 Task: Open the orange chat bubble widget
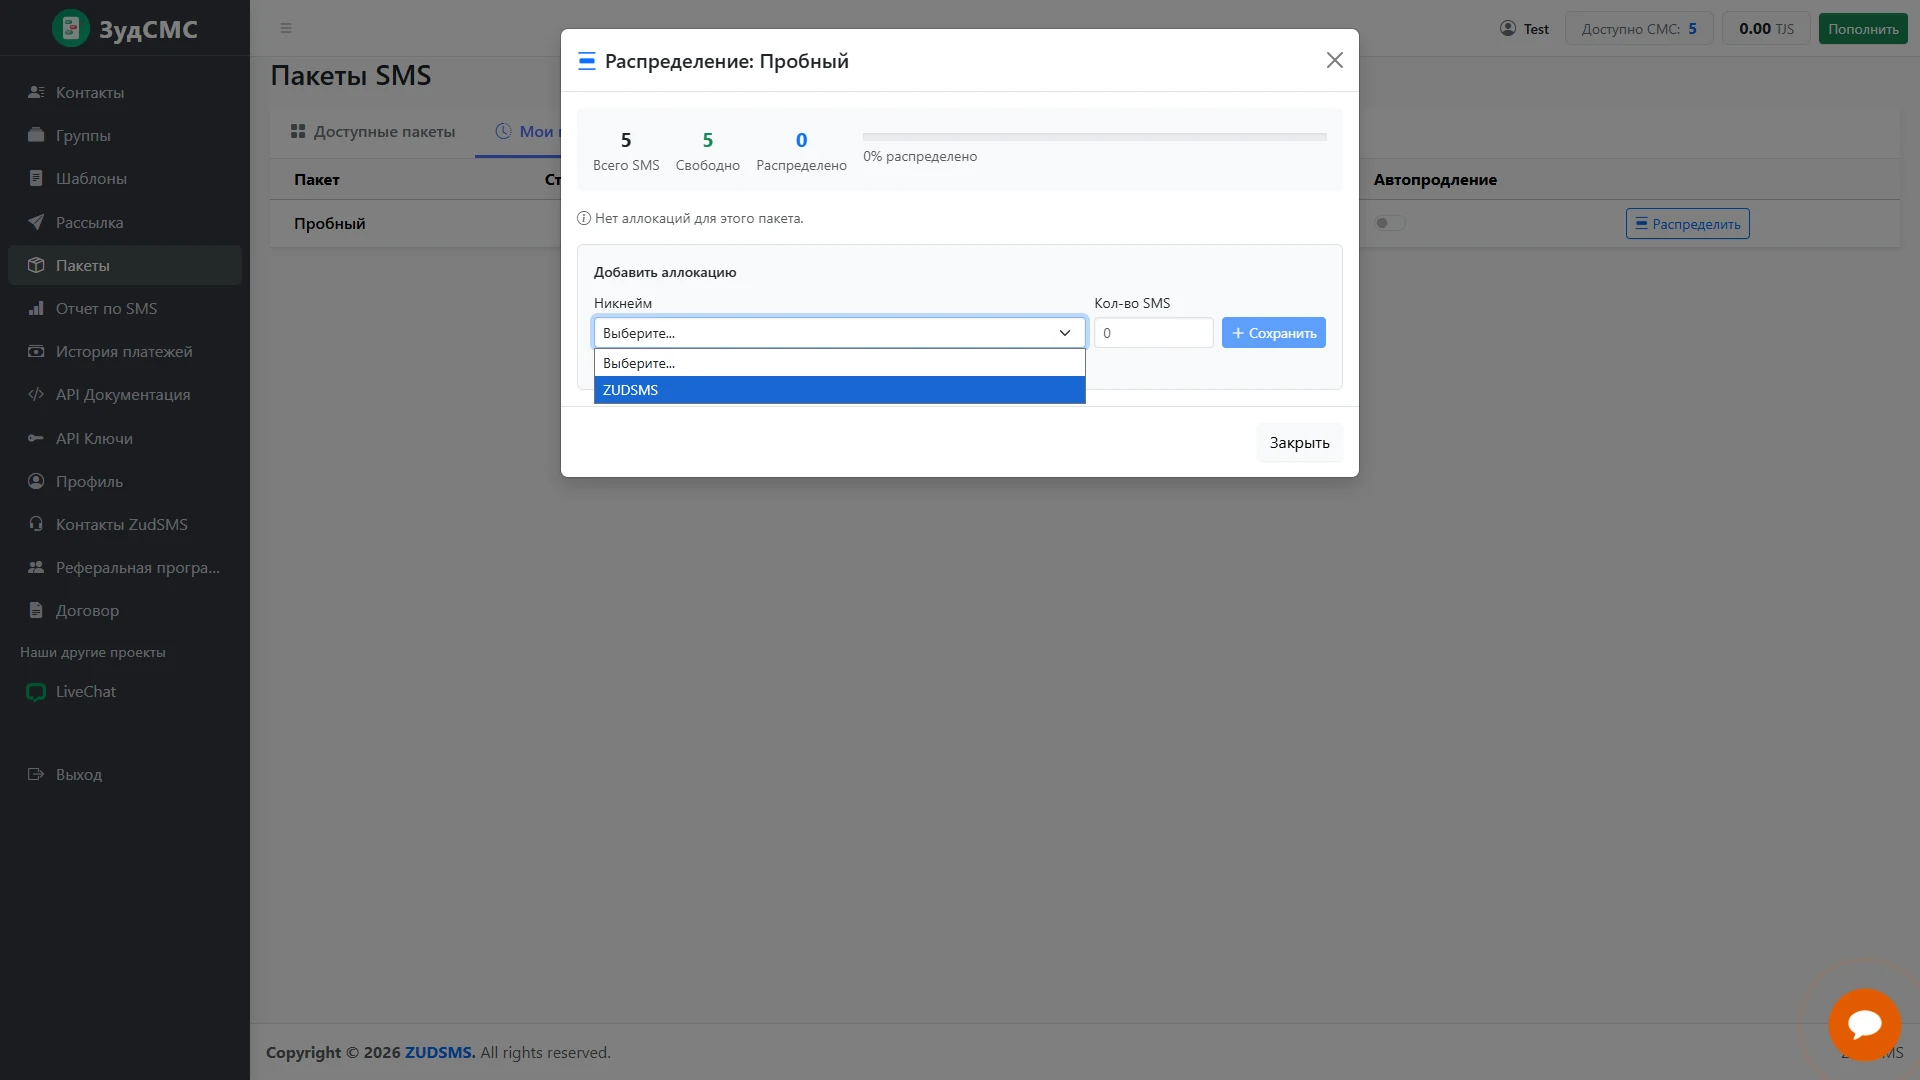click(x=1865, y=1024)
